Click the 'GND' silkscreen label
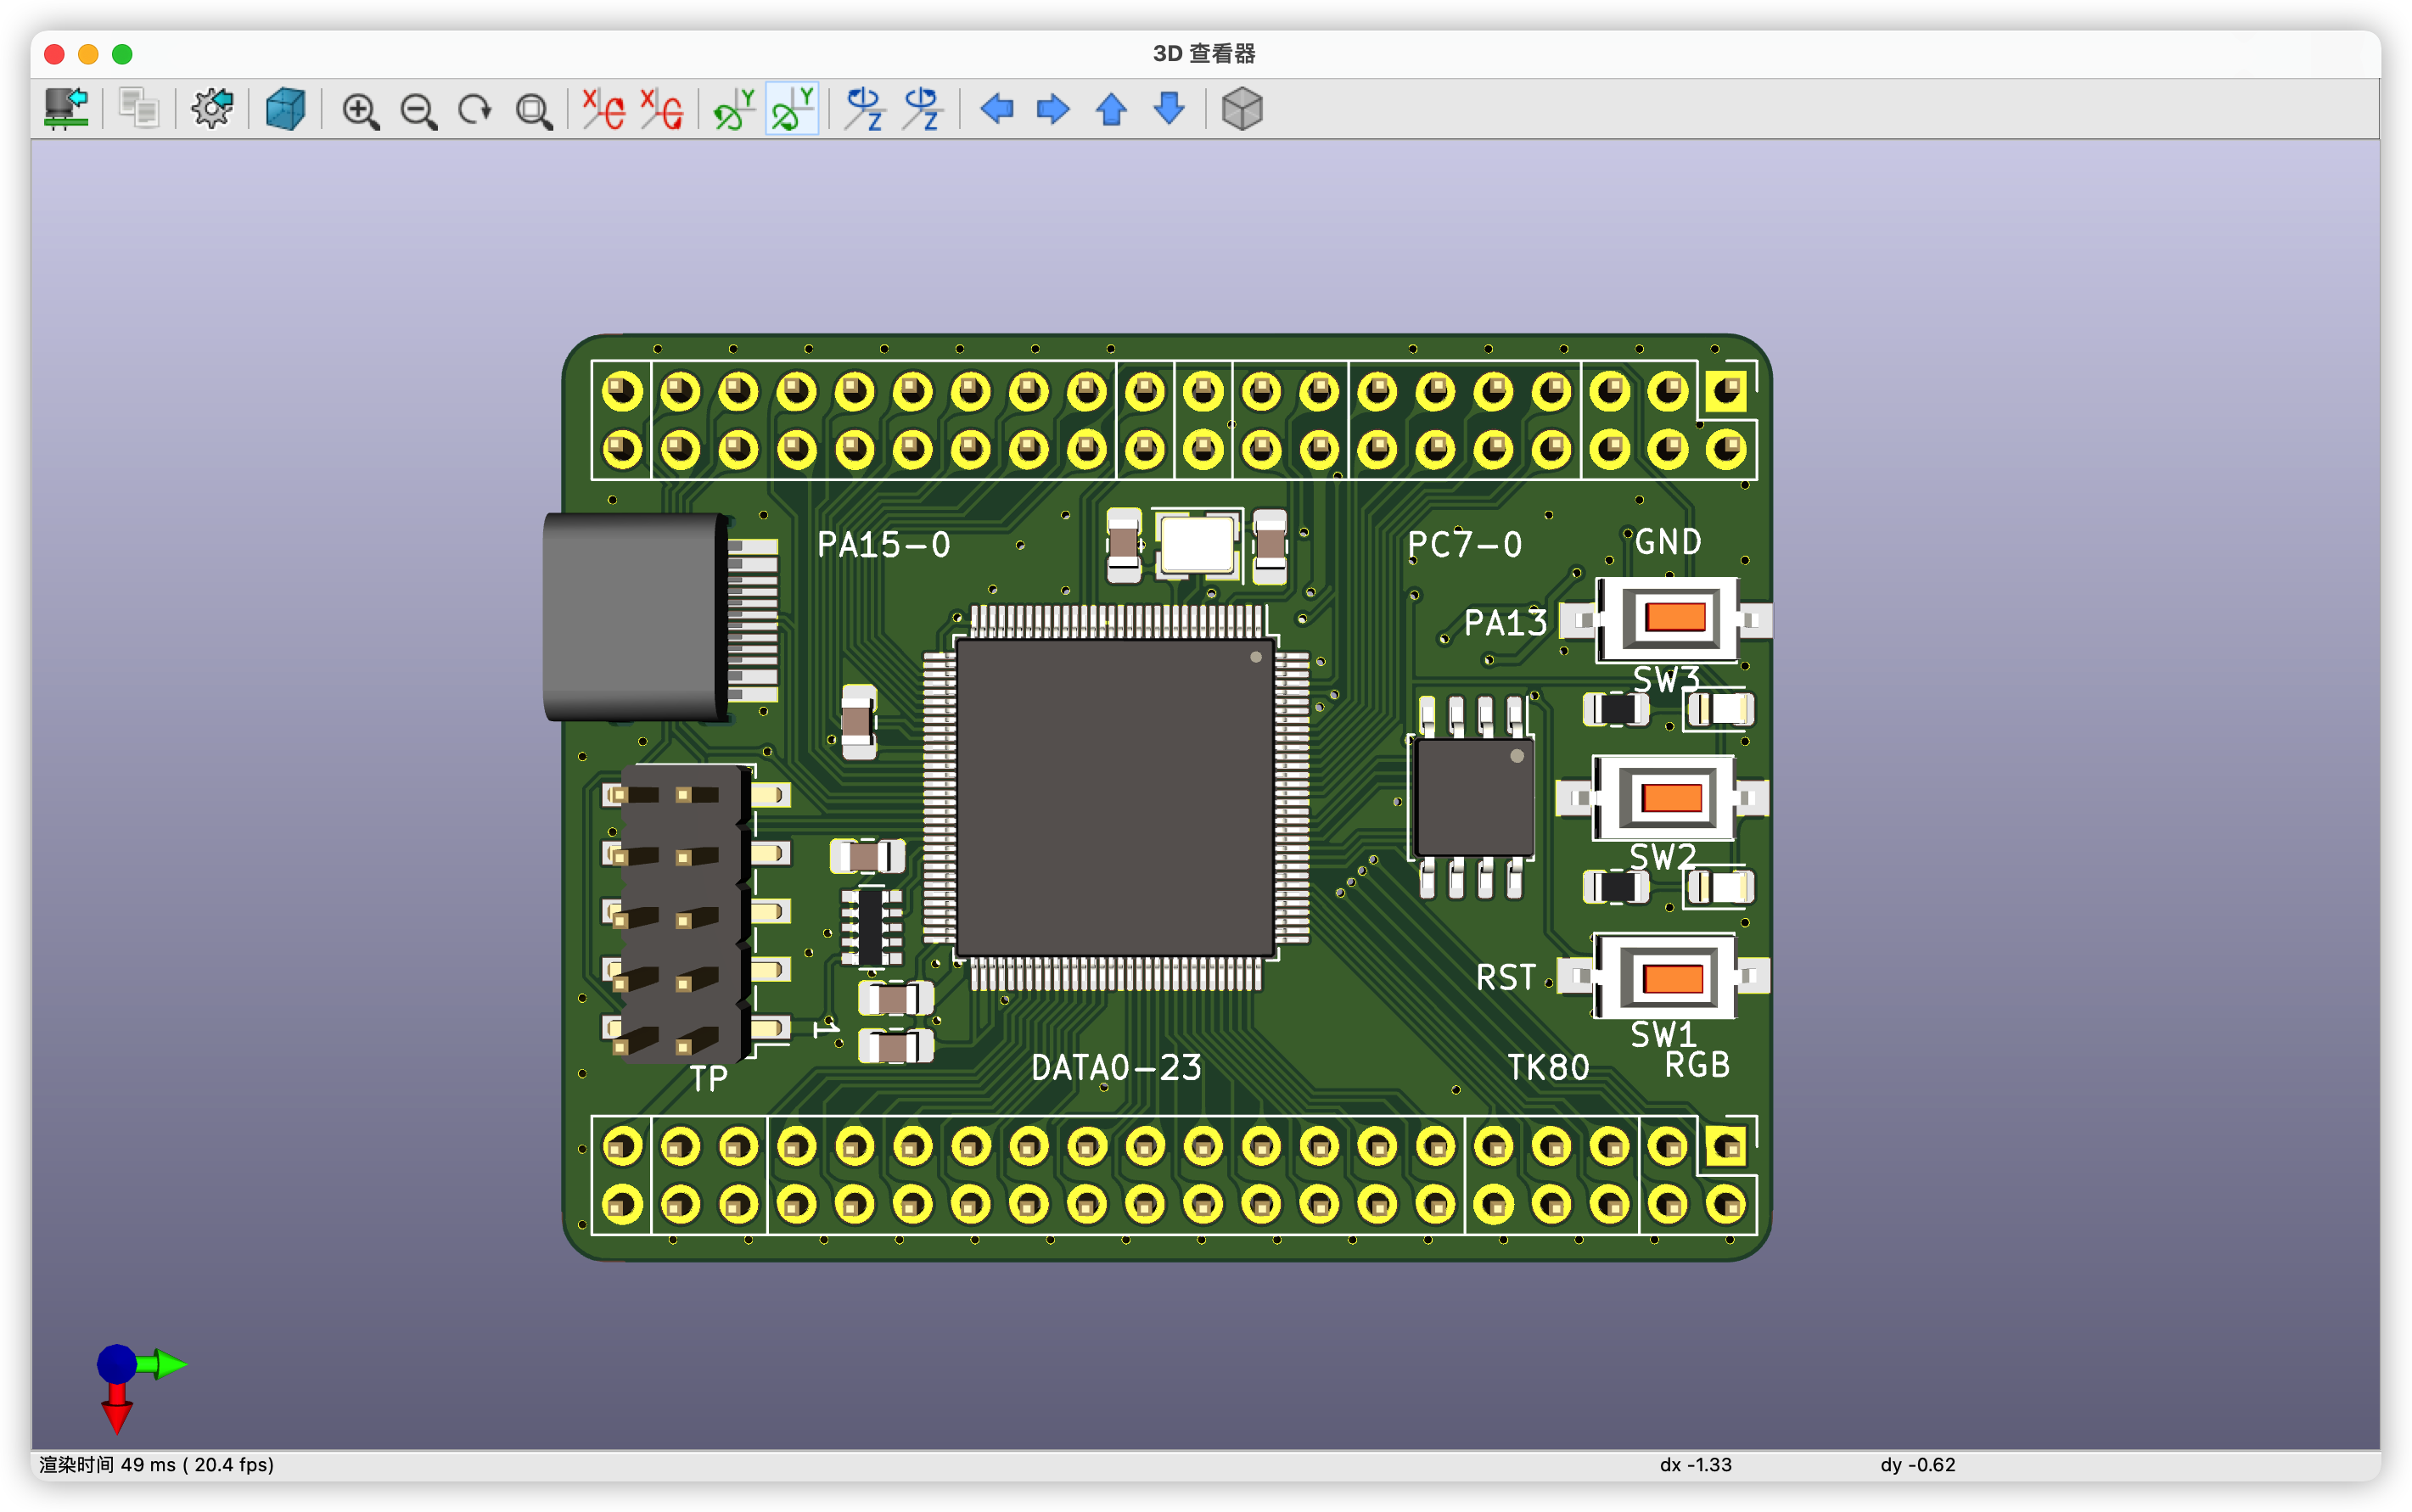Screen dimensions: 2412x1512 [x=1668, y=542]
